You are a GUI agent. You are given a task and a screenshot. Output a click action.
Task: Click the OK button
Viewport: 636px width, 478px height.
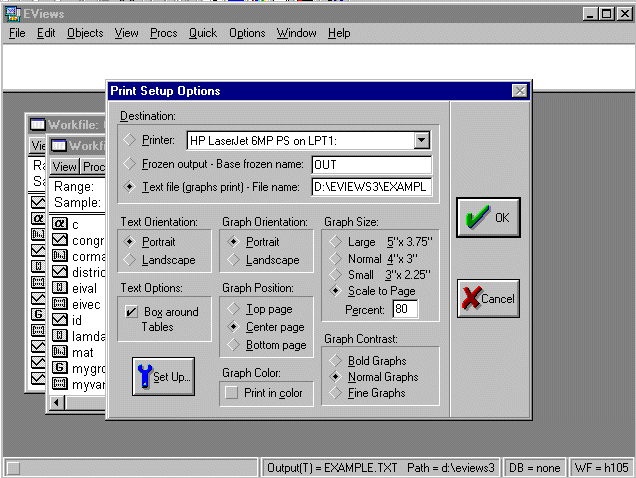click(488, 218)
